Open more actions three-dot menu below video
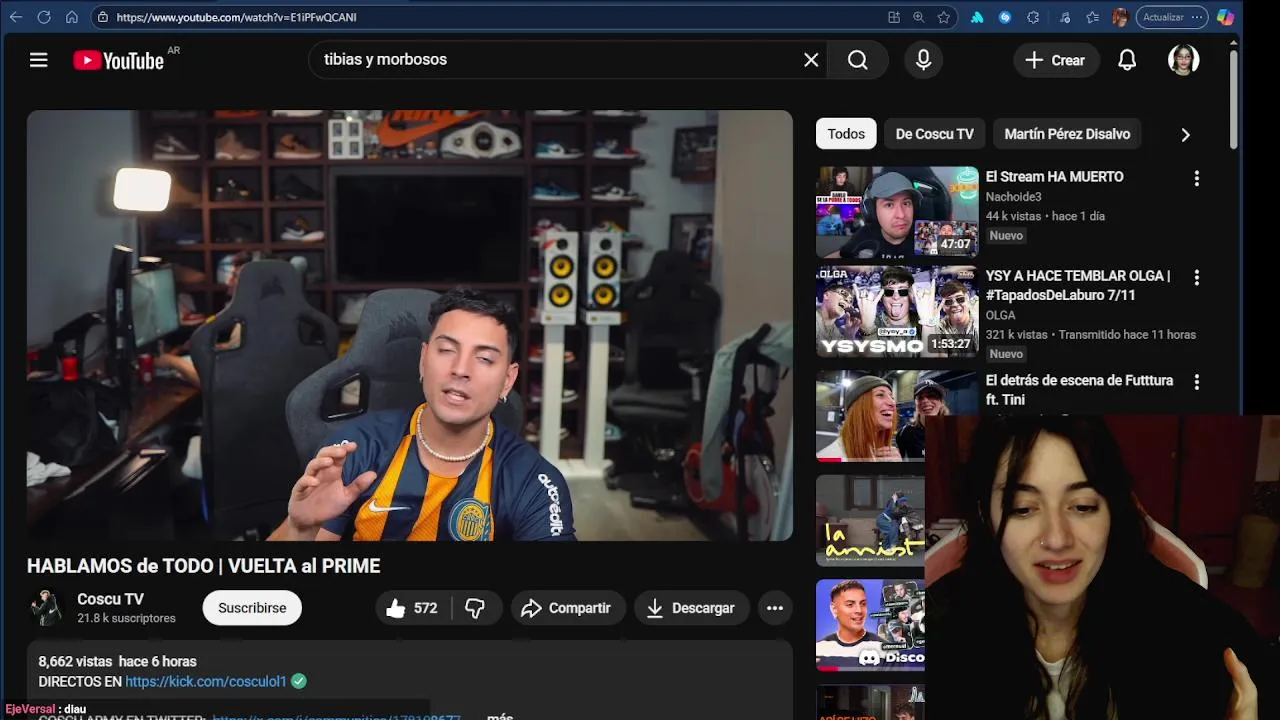 click(775, 608)
